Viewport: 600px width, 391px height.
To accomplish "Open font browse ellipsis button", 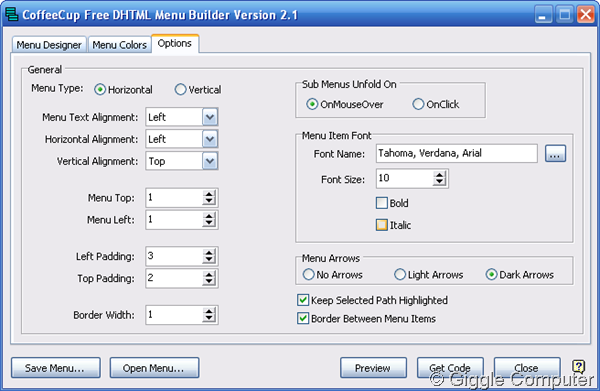I will click(555, 154).
